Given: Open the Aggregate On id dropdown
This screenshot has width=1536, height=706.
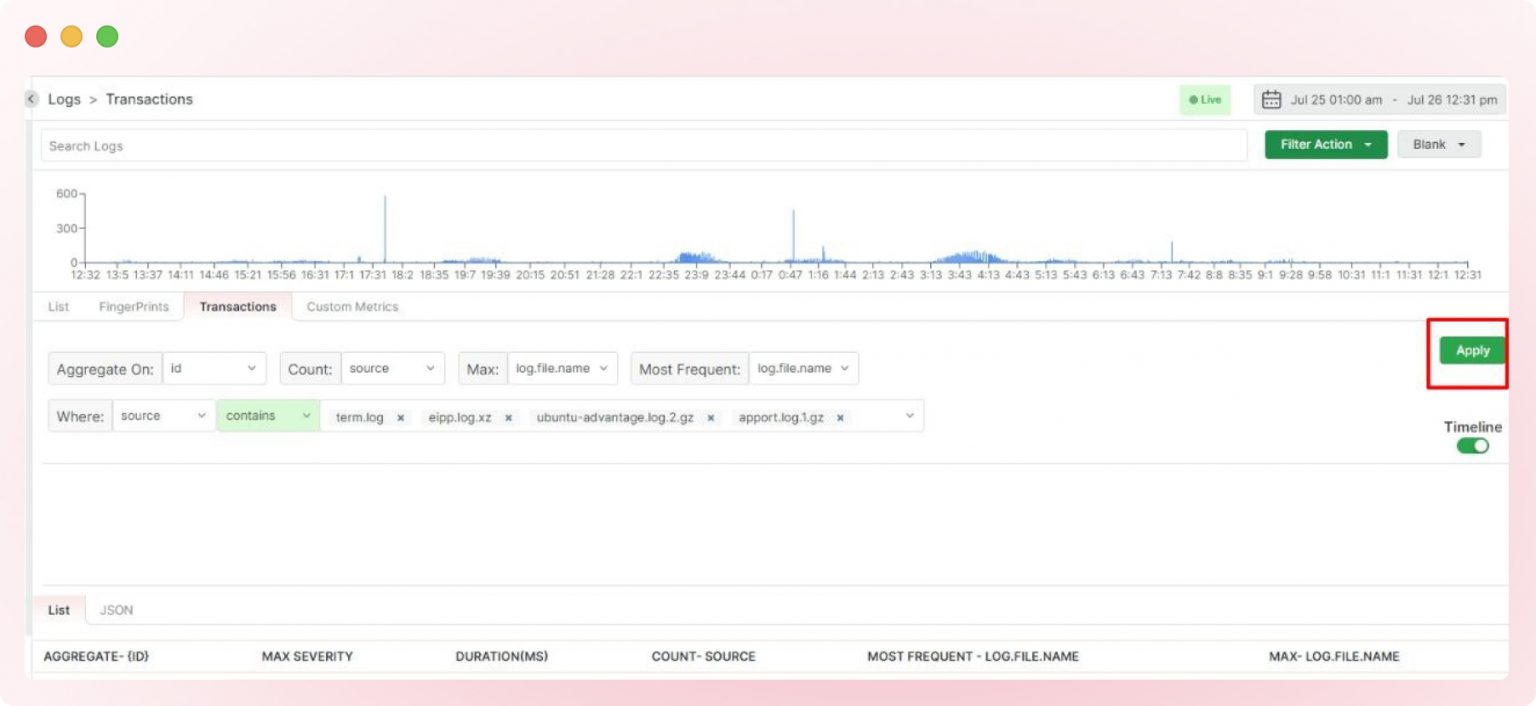Looking at the screenshot, I should (215, 368).
